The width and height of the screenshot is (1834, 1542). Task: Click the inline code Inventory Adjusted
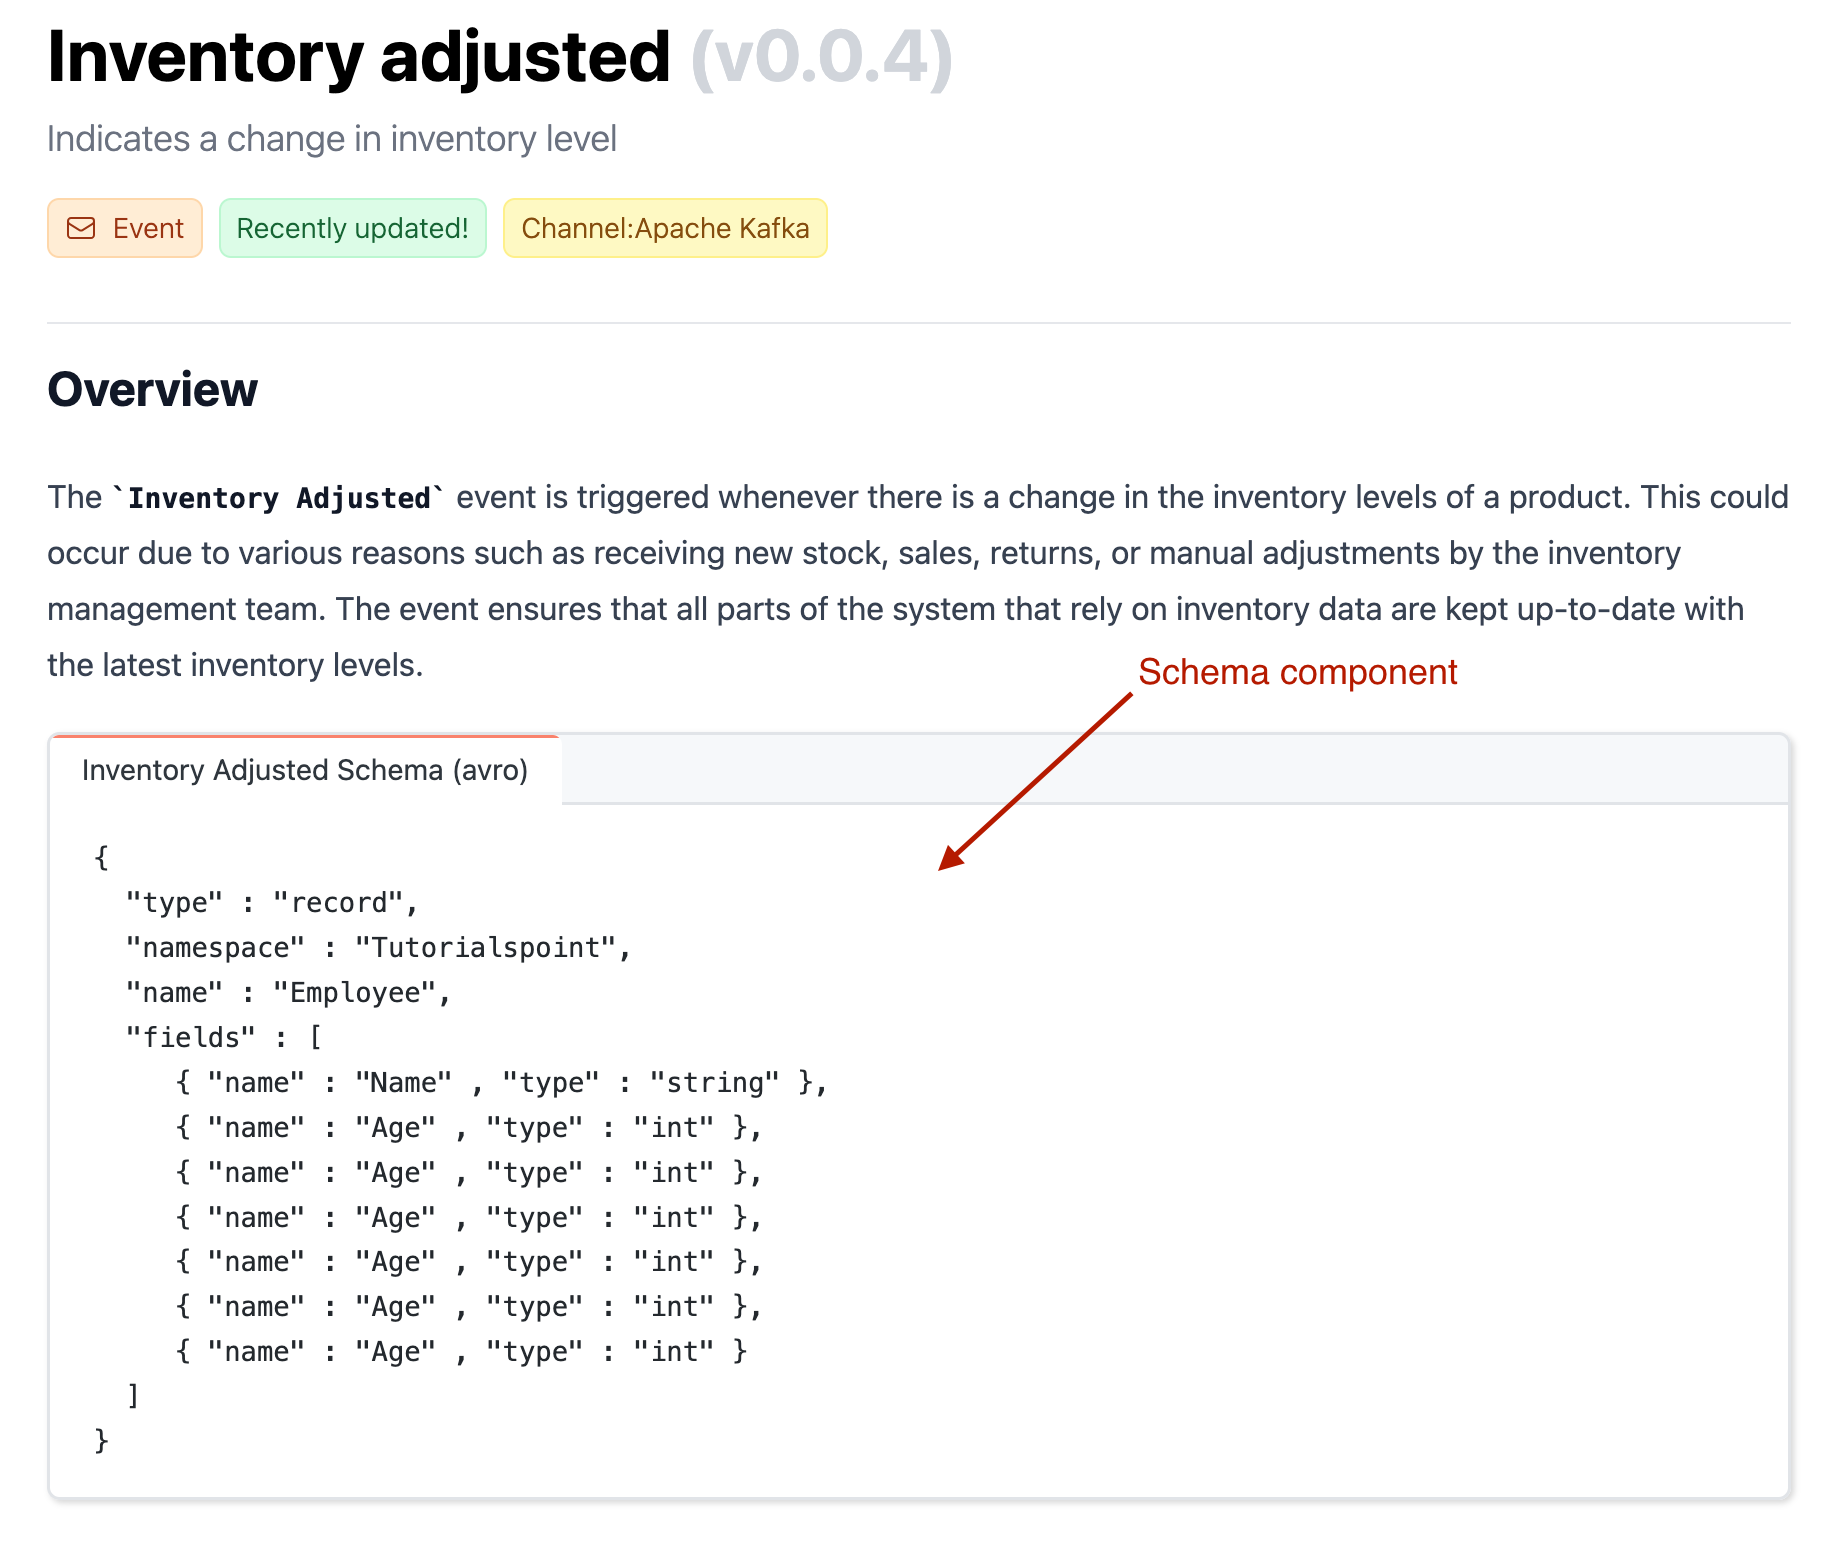click(279, 498)
